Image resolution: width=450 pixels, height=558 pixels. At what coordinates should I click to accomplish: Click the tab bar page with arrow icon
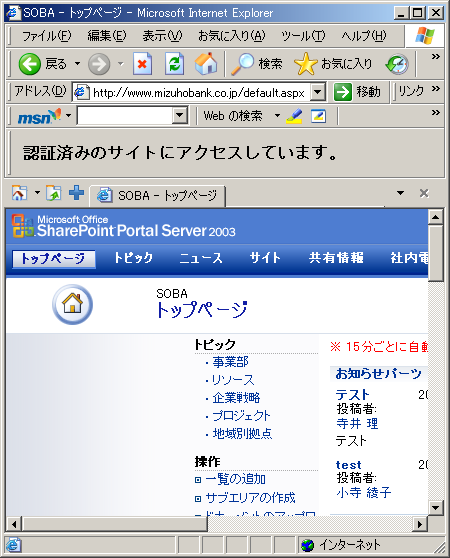click(x=54, y=193)
